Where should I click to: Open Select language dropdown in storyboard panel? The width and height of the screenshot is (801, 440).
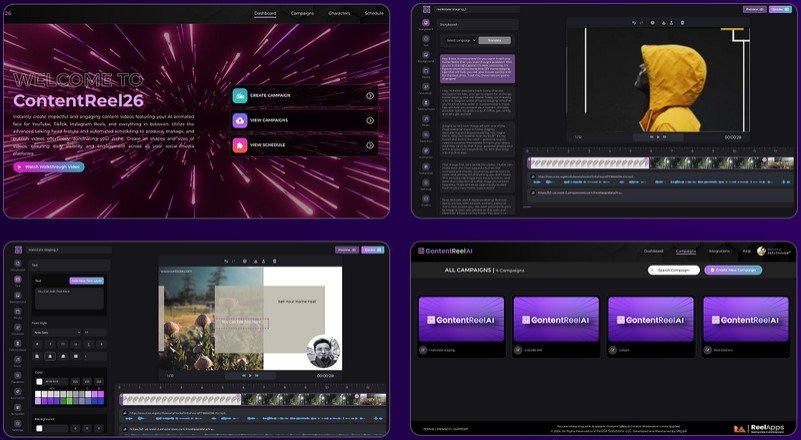pyautogui.click(x=459, y=40)
